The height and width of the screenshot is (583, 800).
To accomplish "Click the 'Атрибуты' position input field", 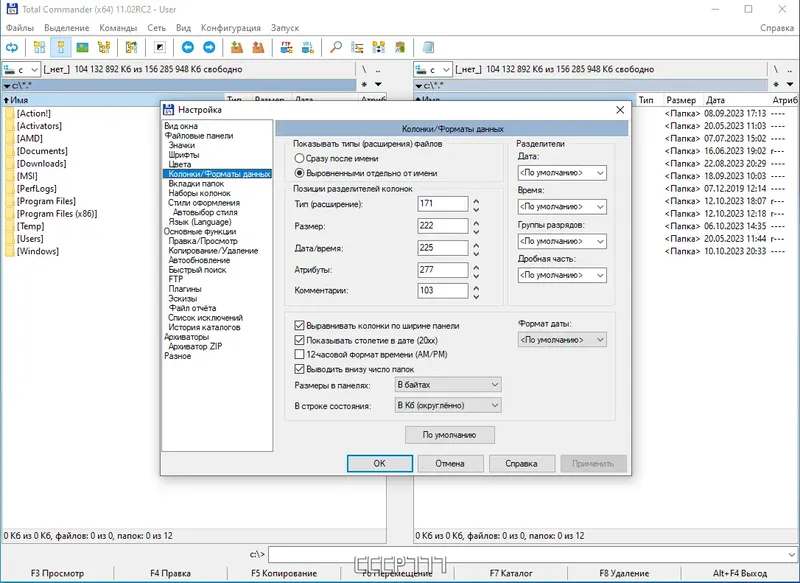I will (x=442, y=270).
